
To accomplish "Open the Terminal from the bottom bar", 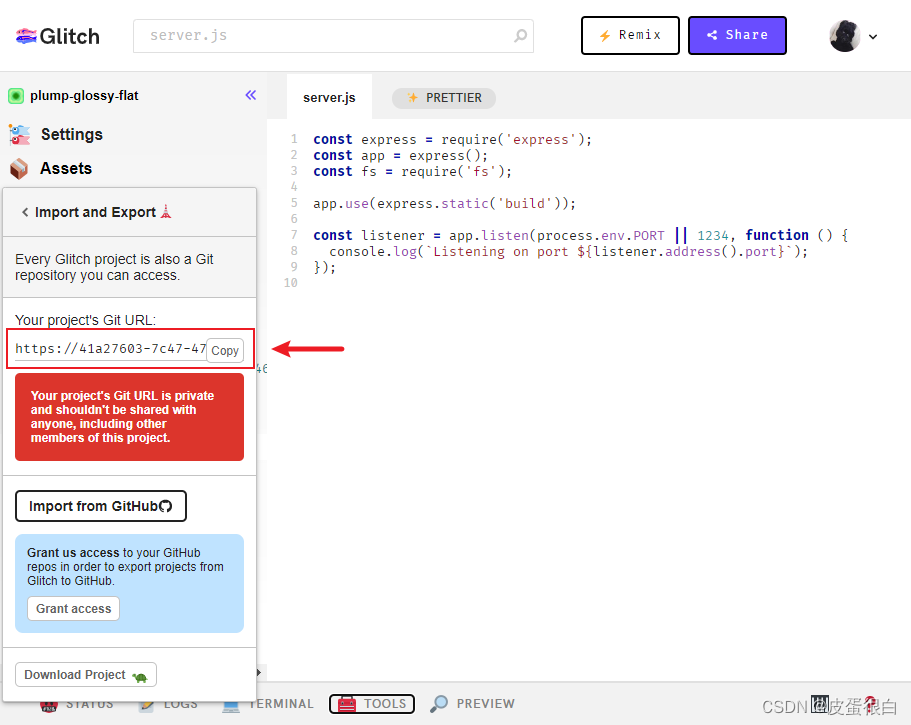I will click(268, 704).
